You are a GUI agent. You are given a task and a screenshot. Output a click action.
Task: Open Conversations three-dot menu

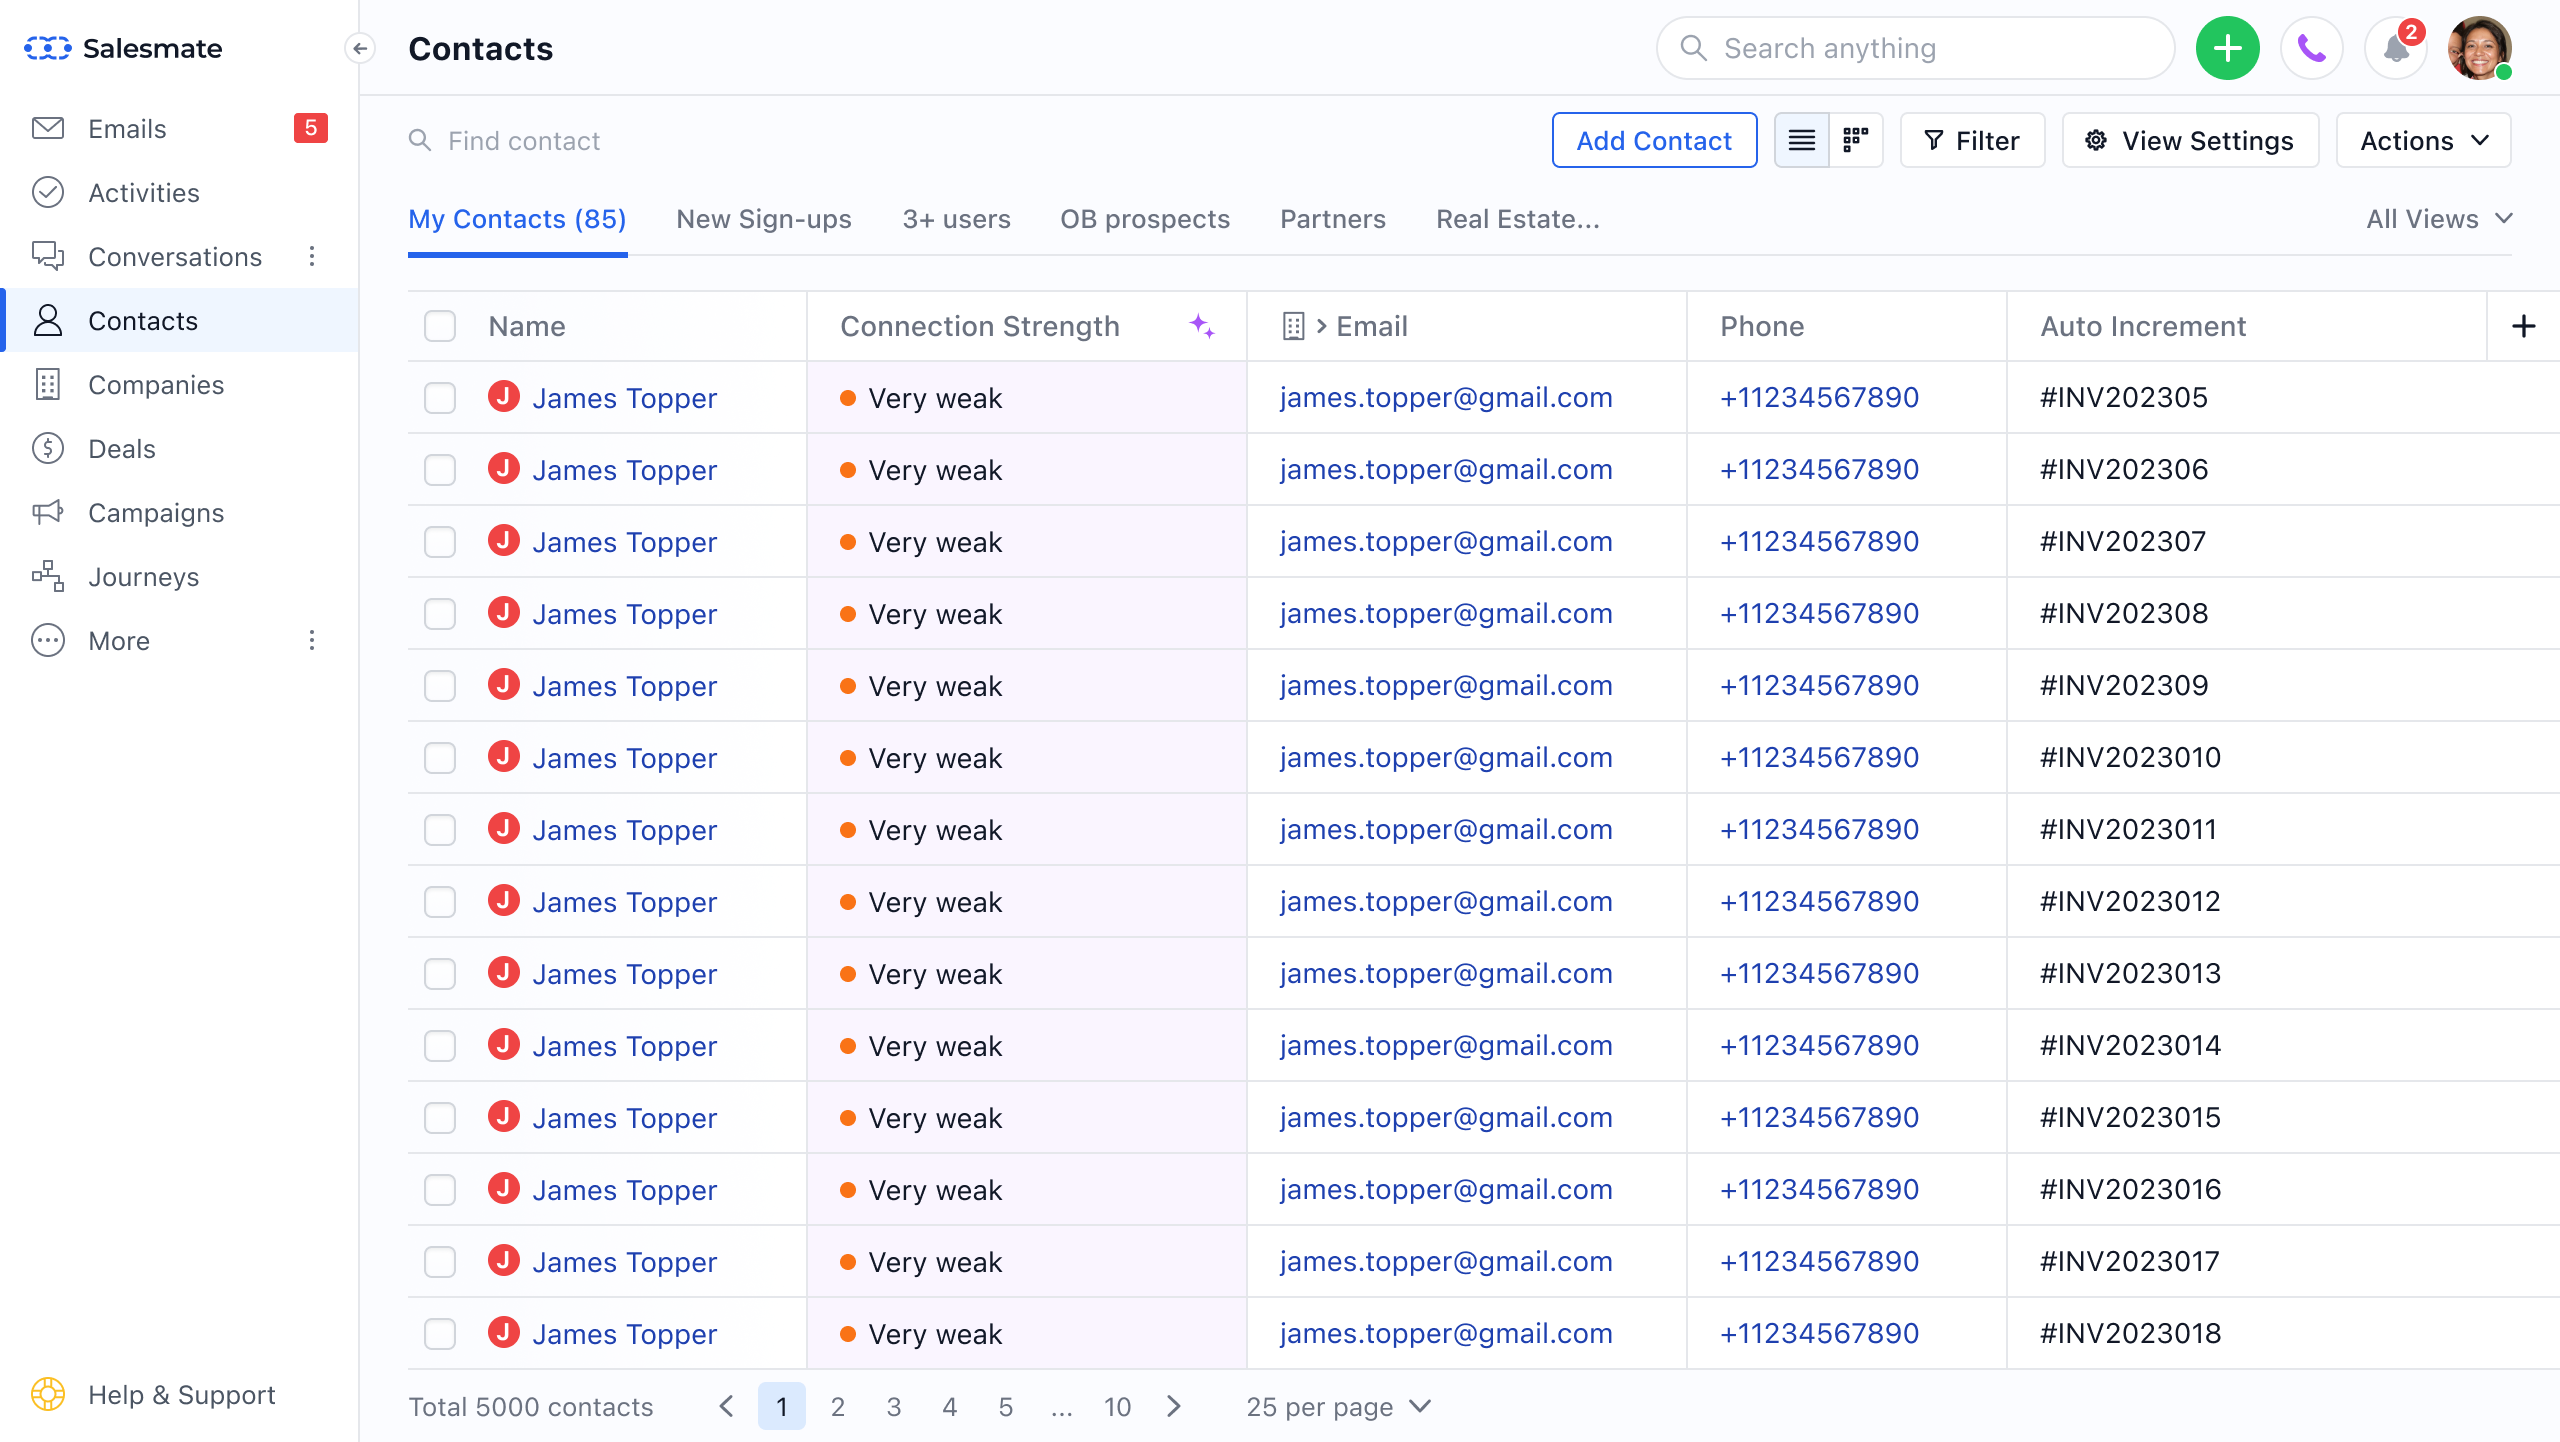coord(312,257)
